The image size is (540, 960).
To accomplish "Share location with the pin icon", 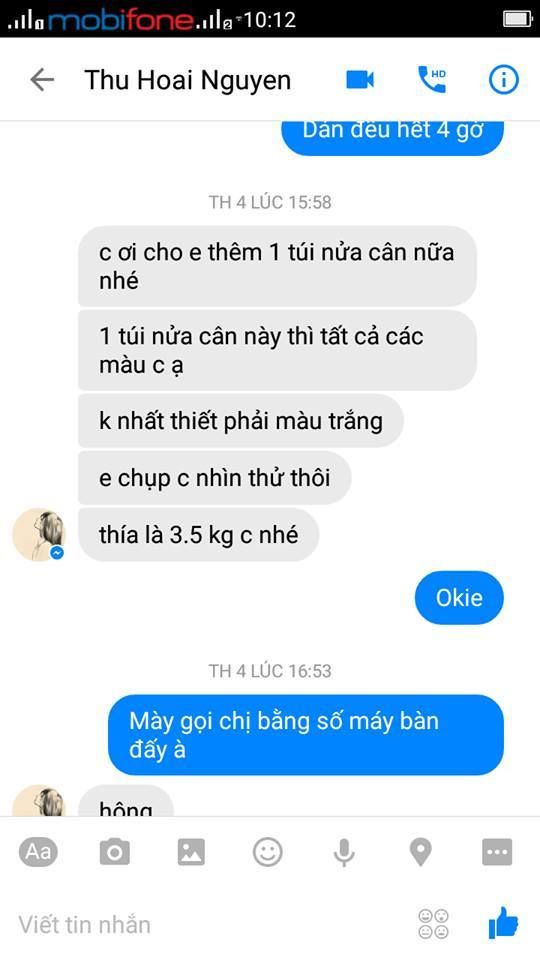I will [x=421, y=852].
